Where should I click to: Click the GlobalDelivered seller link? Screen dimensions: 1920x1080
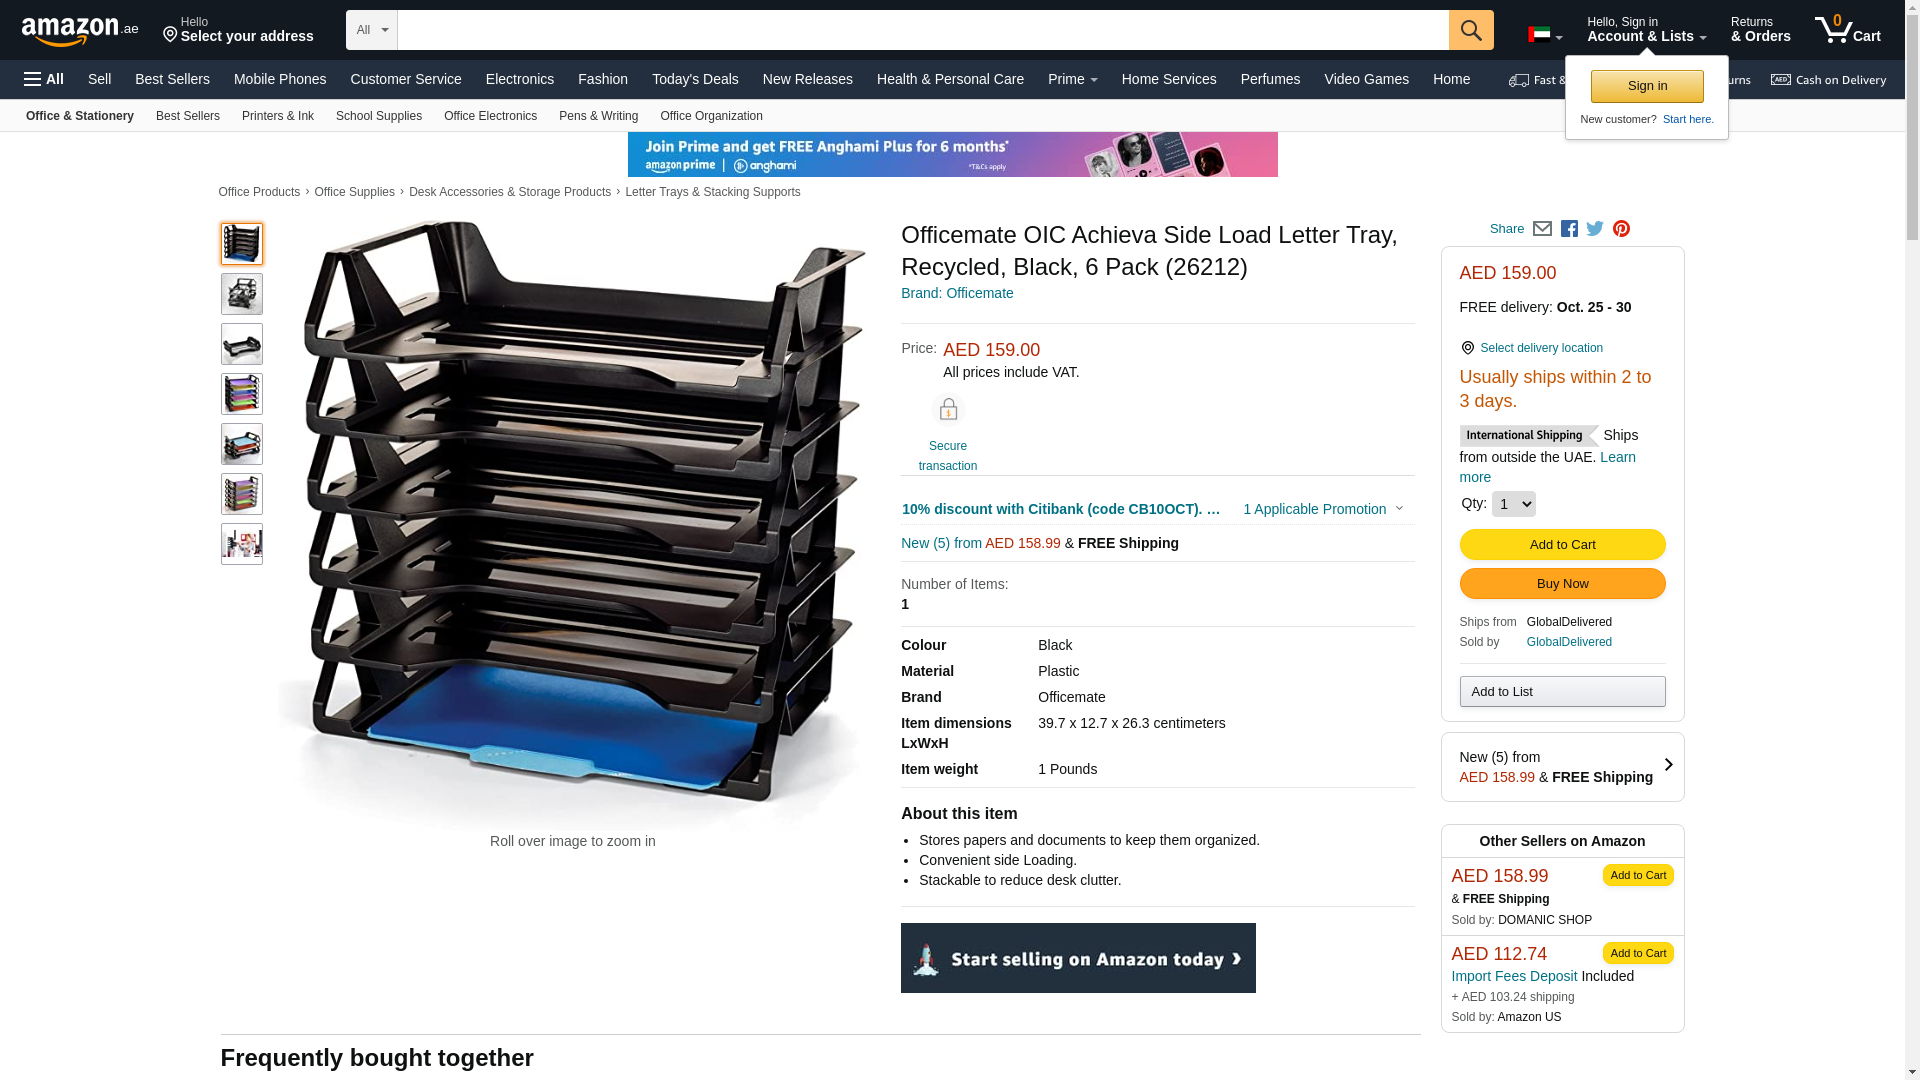point(1569,642)
